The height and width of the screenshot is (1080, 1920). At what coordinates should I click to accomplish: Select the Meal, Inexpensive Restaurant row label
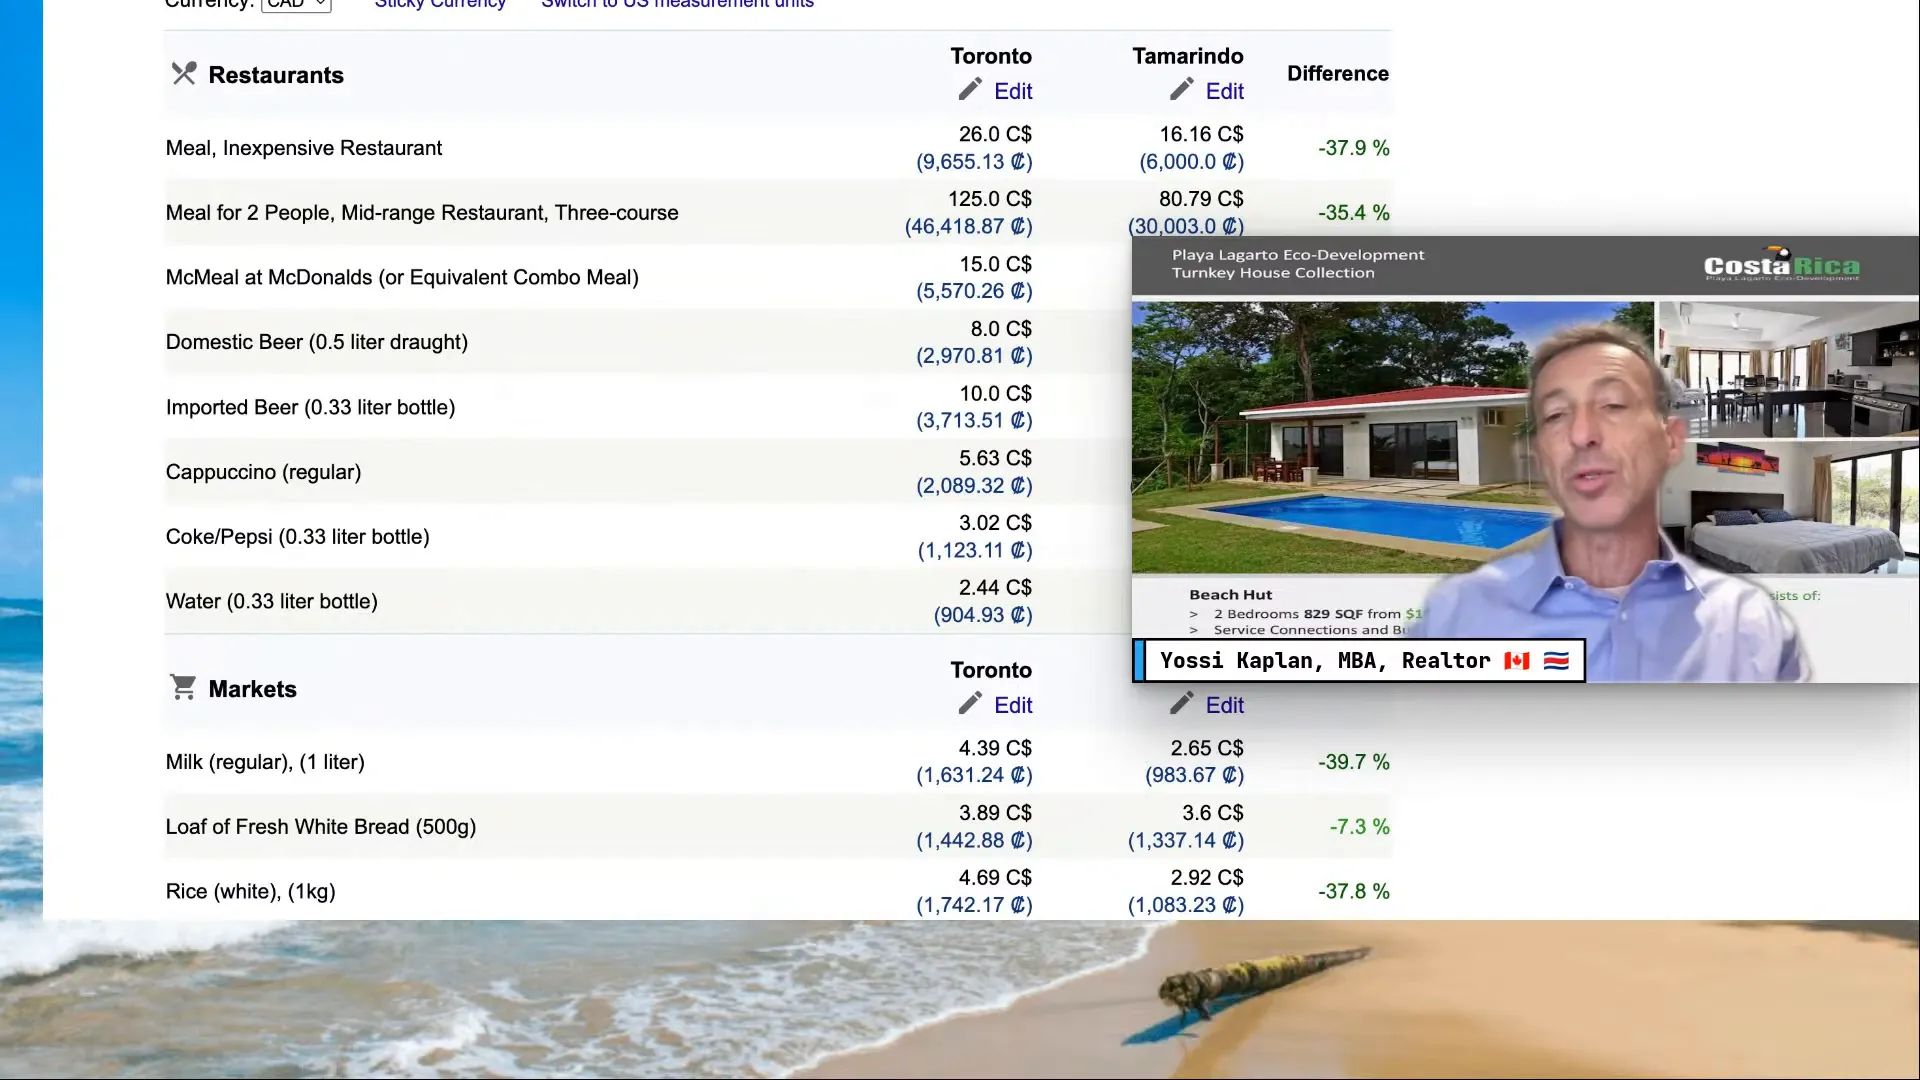point(304,148)
